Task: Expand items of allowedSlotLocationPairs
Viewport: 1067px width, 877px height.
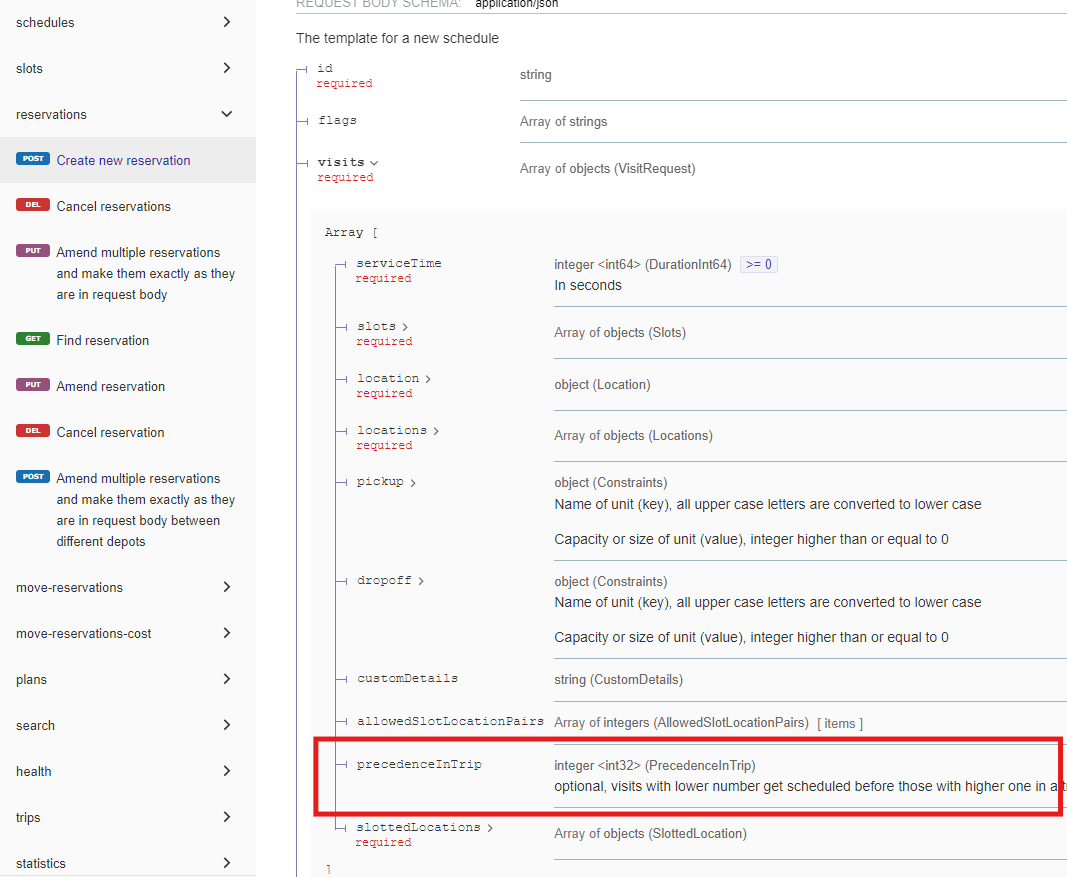Action: [x=839, y=723]
